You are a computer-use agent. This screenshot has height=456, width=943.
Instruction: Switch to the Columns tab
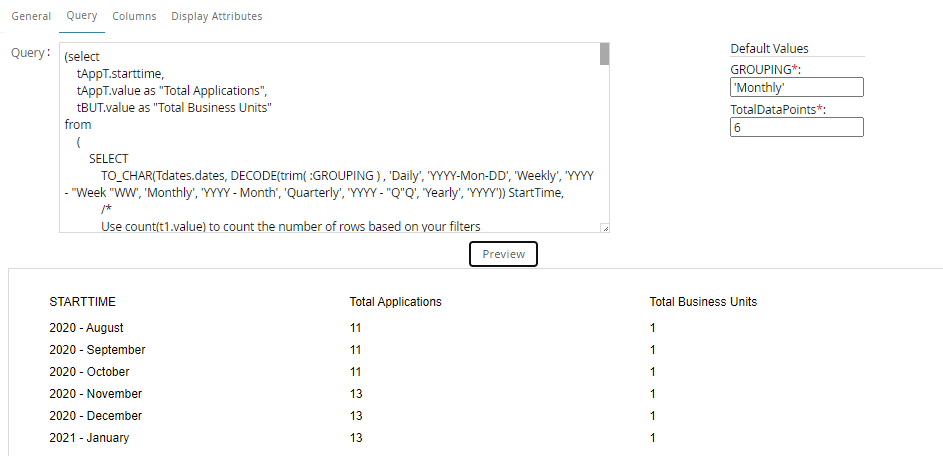click(x=134, y=16)
